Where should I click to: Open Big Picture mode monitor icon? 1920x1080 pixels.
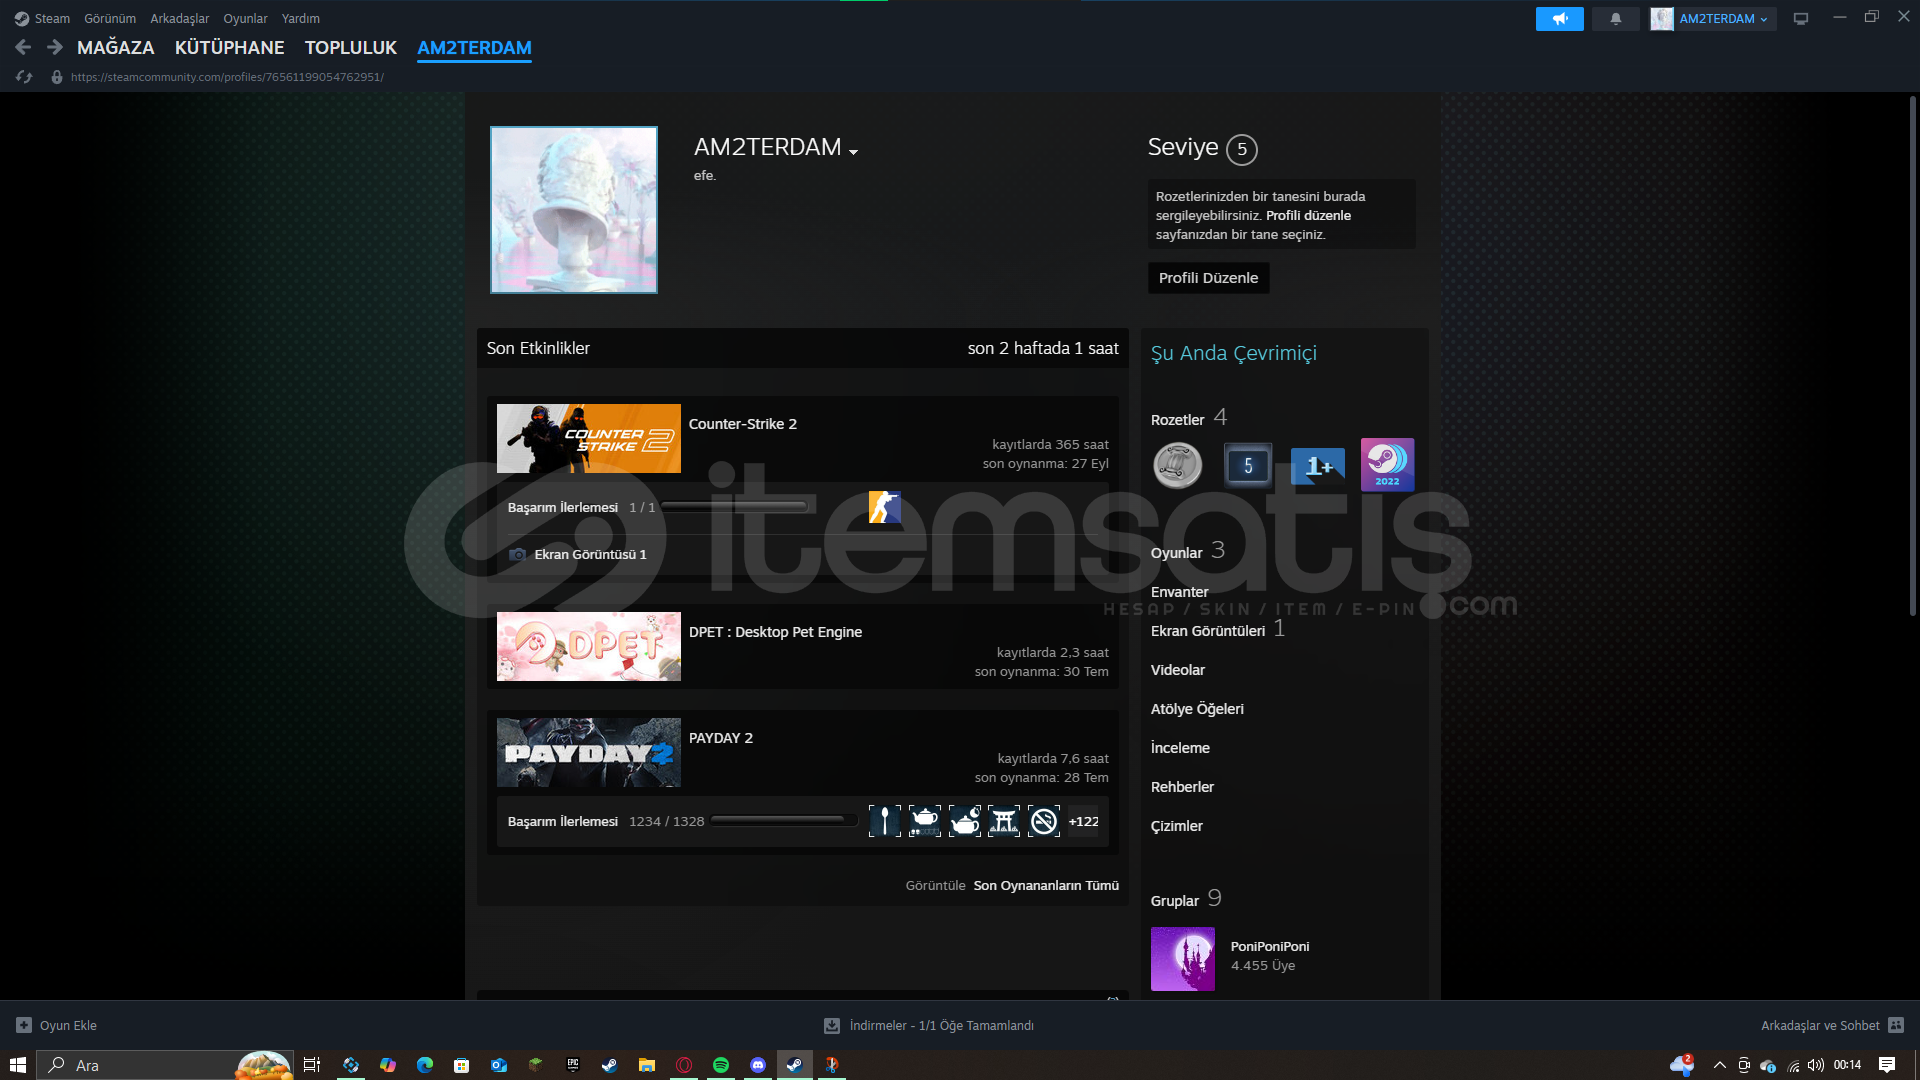(1800, 19)
